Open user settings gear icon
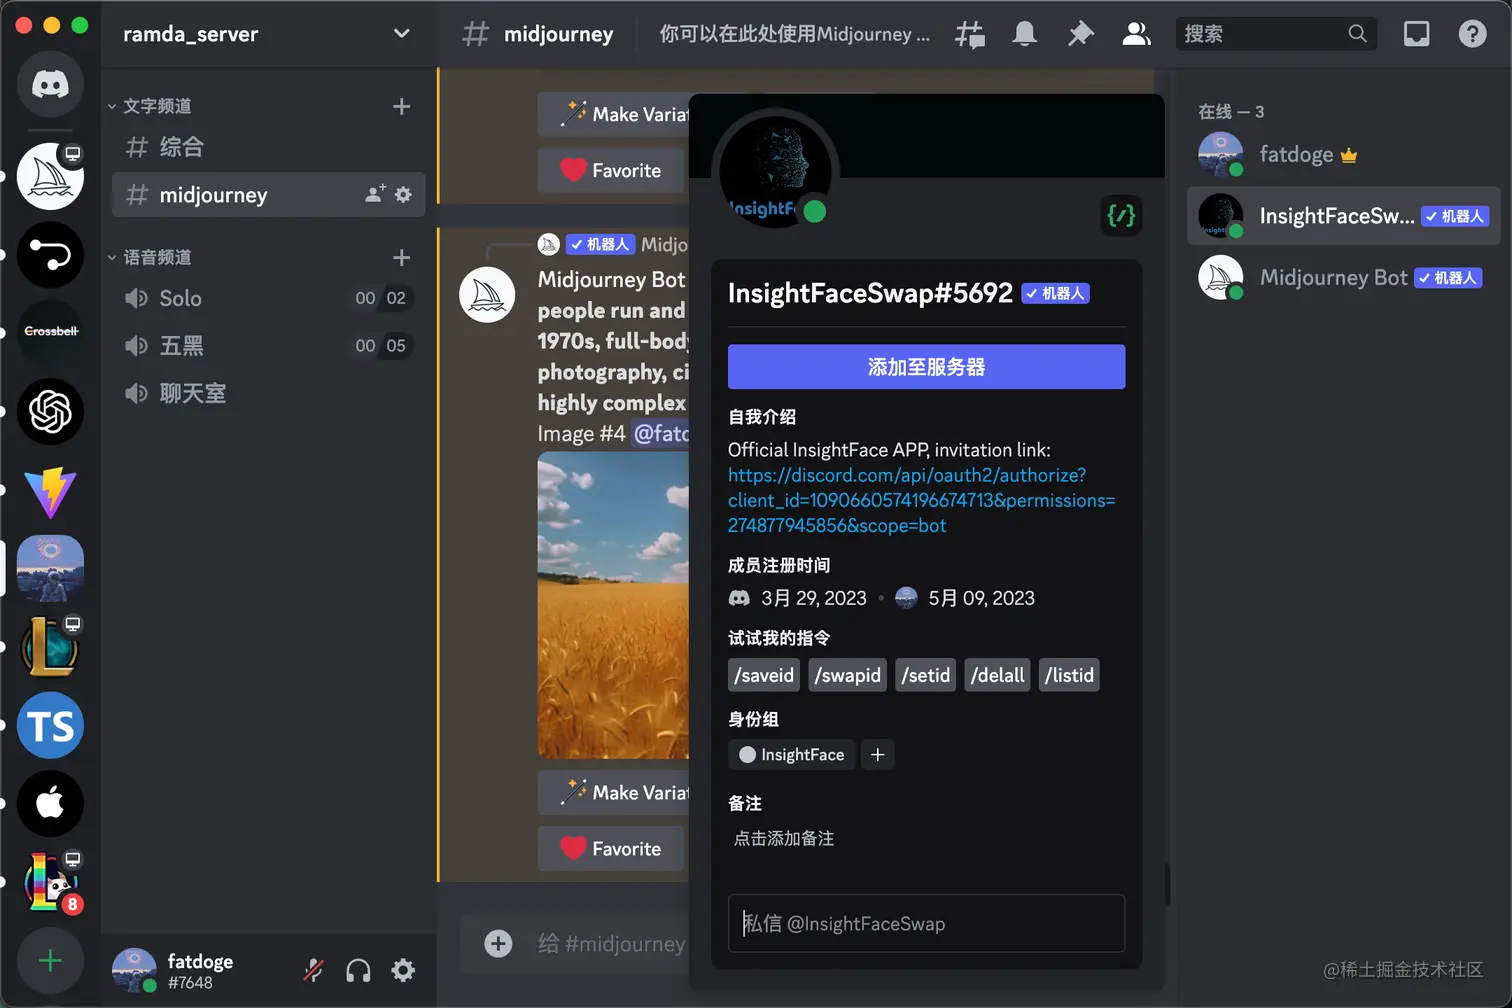 403,970
